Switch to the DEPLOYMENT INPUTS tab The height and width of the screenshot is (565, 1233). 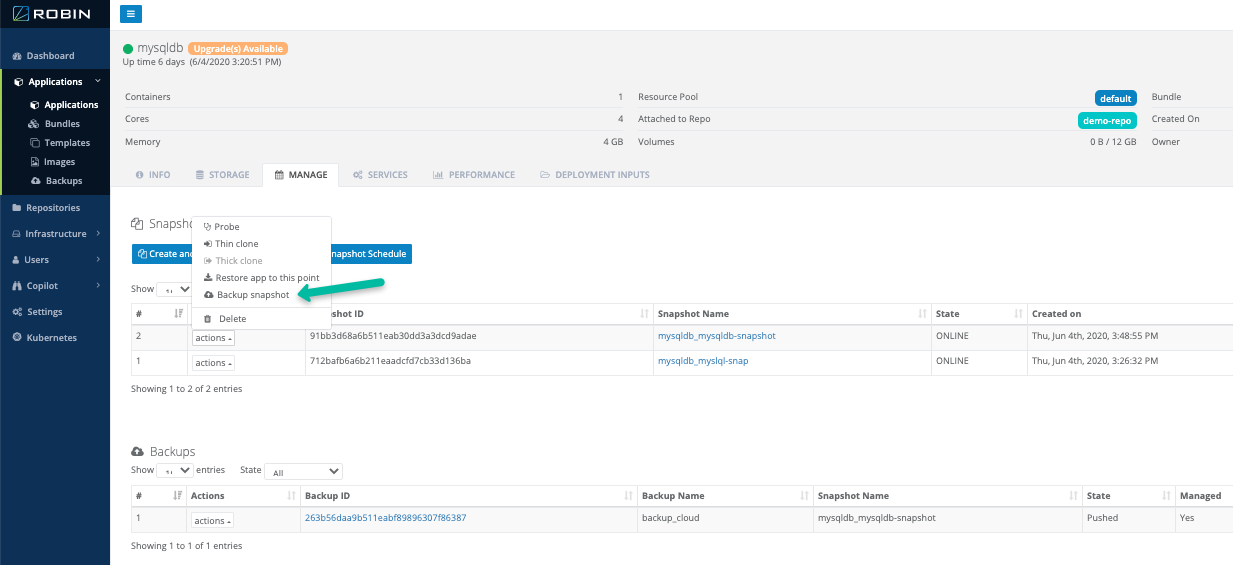595,175
